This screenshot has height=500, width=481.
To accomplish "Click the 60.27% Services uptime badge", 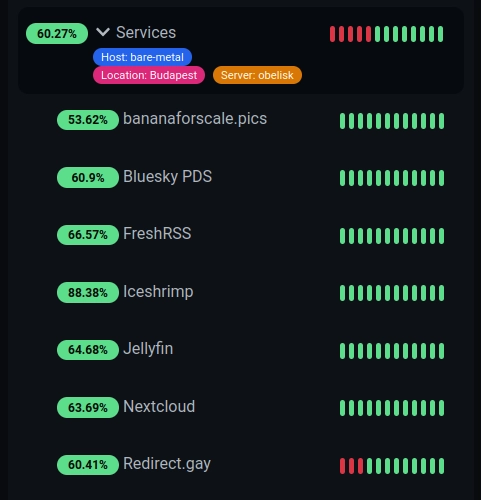I will coord(57,33).
